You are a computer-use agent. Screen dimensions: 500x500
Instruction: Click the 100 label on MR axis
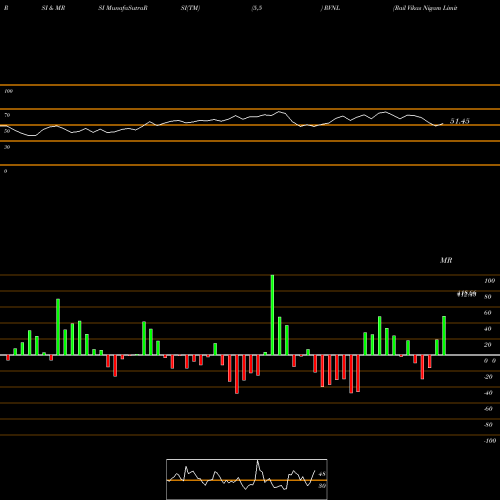(489, 281)
